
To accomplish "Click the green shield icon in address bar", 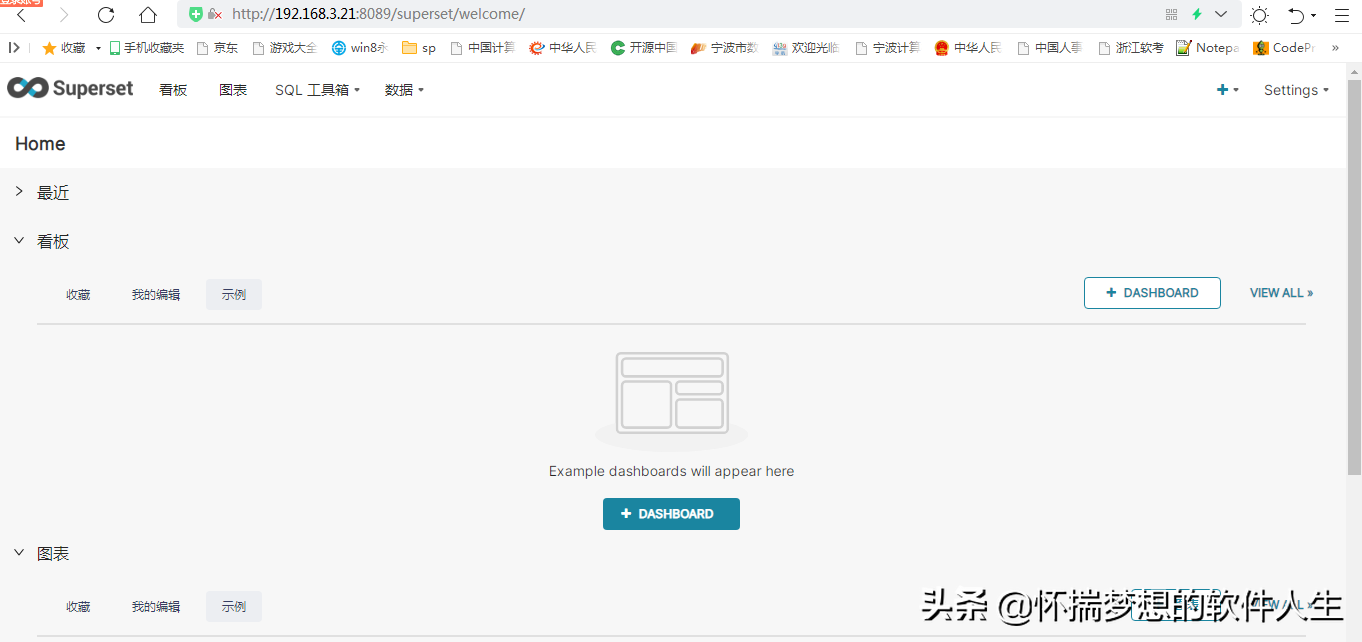I will [x=196, y=14].
